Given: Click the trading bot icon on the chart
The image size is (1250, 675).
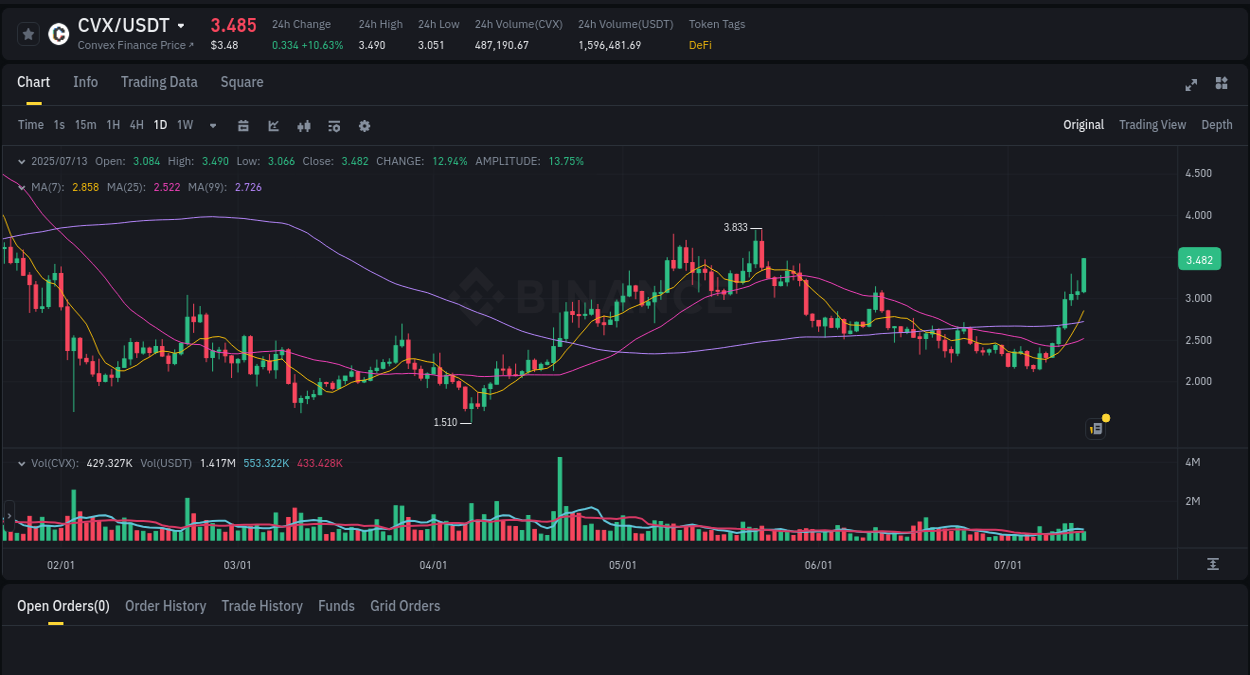Looking at the screenshot, I should tap(1095, 428).
